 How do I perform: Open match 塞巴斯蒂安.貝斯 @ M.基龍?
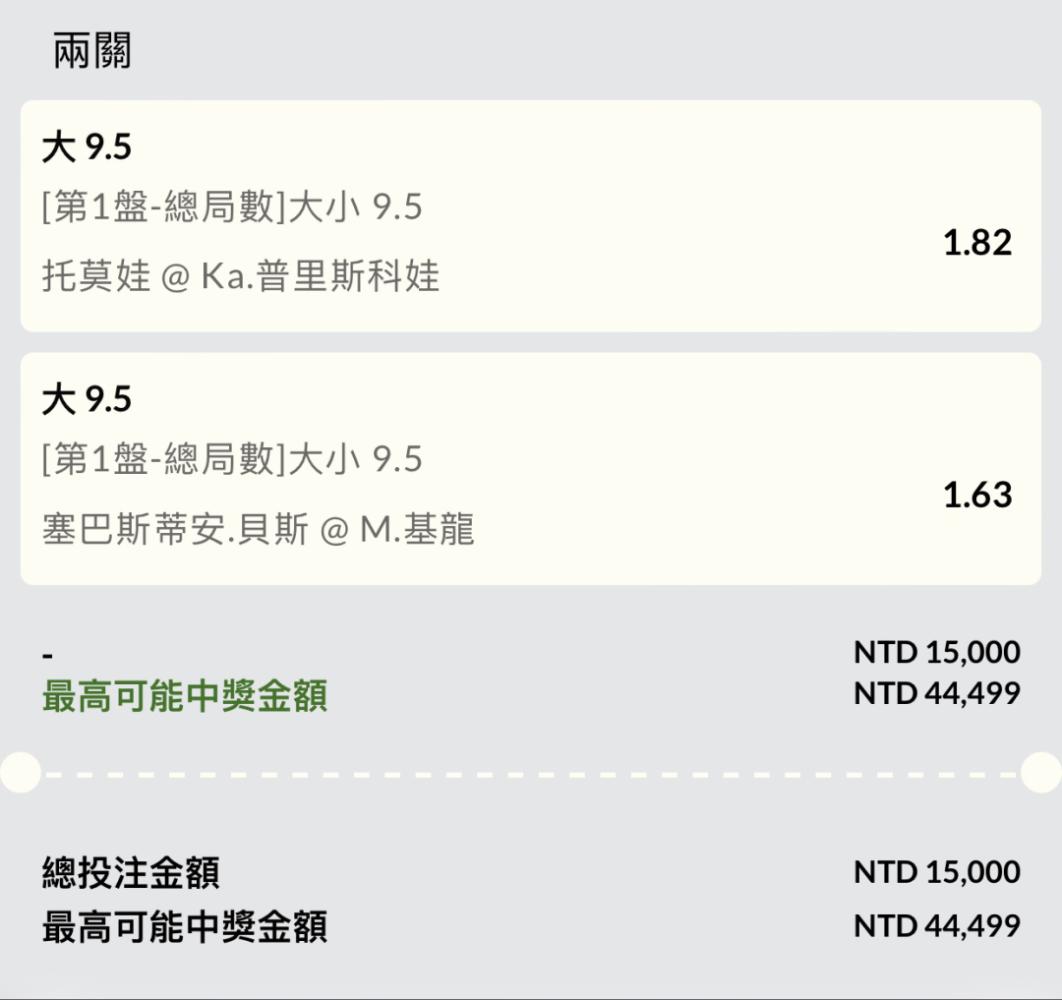(258, 529)
